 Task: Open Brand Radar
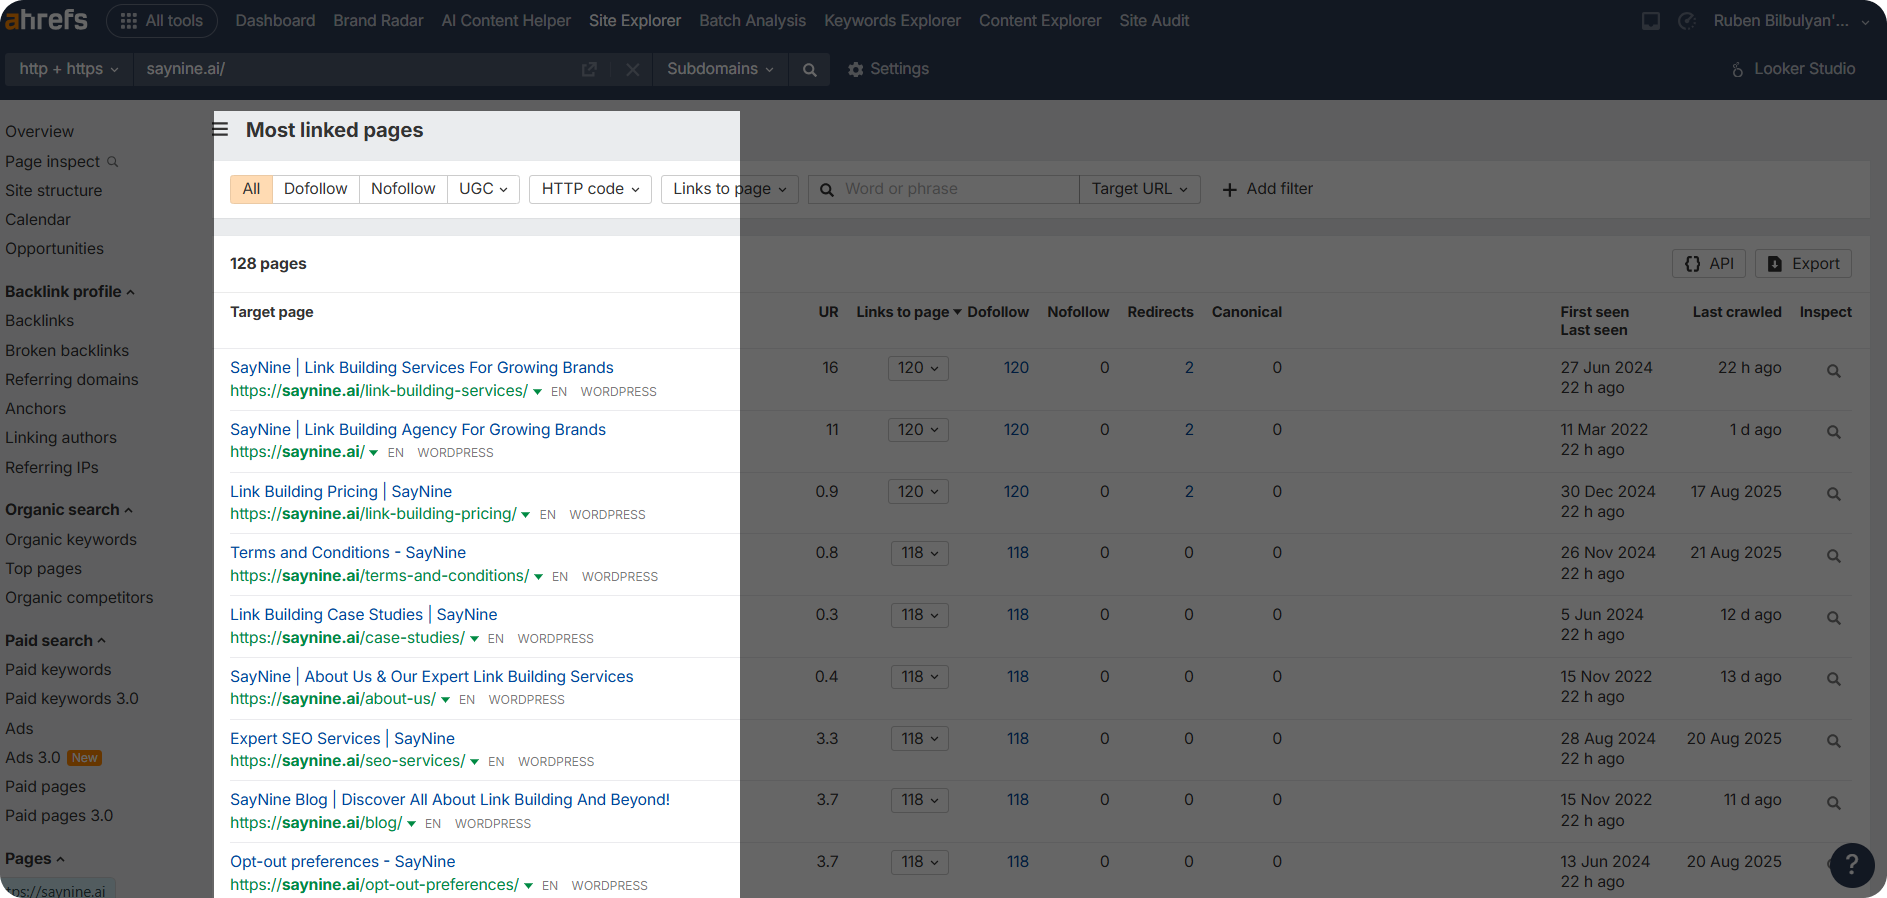[378, 21]
